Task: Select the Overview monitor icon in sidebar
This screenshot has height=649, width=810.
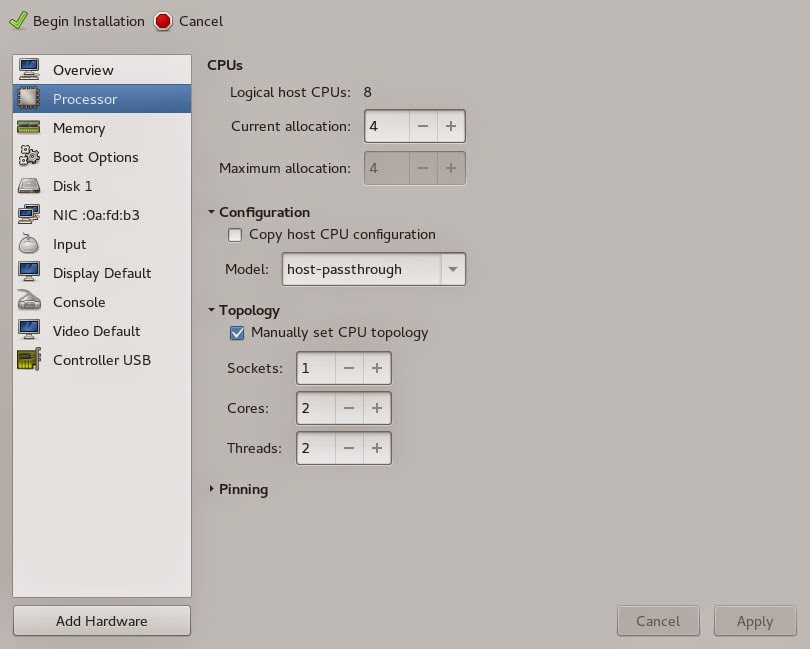Action: pos(30,69)
